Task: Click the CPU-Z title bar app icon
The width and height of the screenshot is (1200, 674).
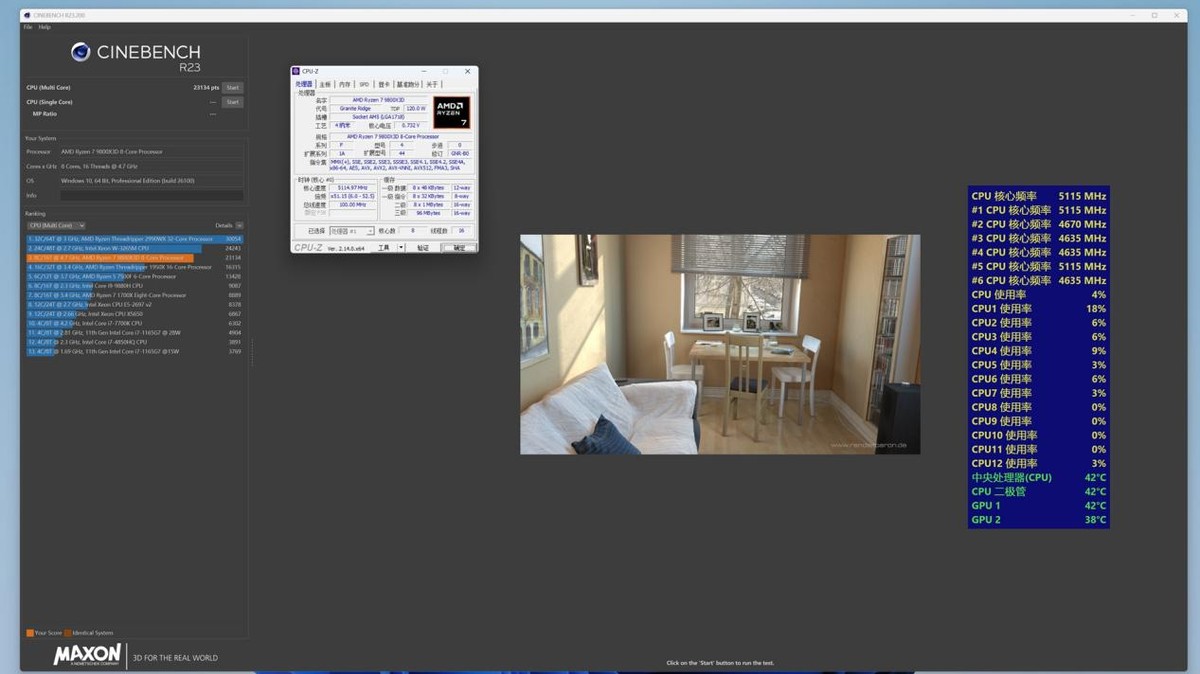Action: point(296,72)
